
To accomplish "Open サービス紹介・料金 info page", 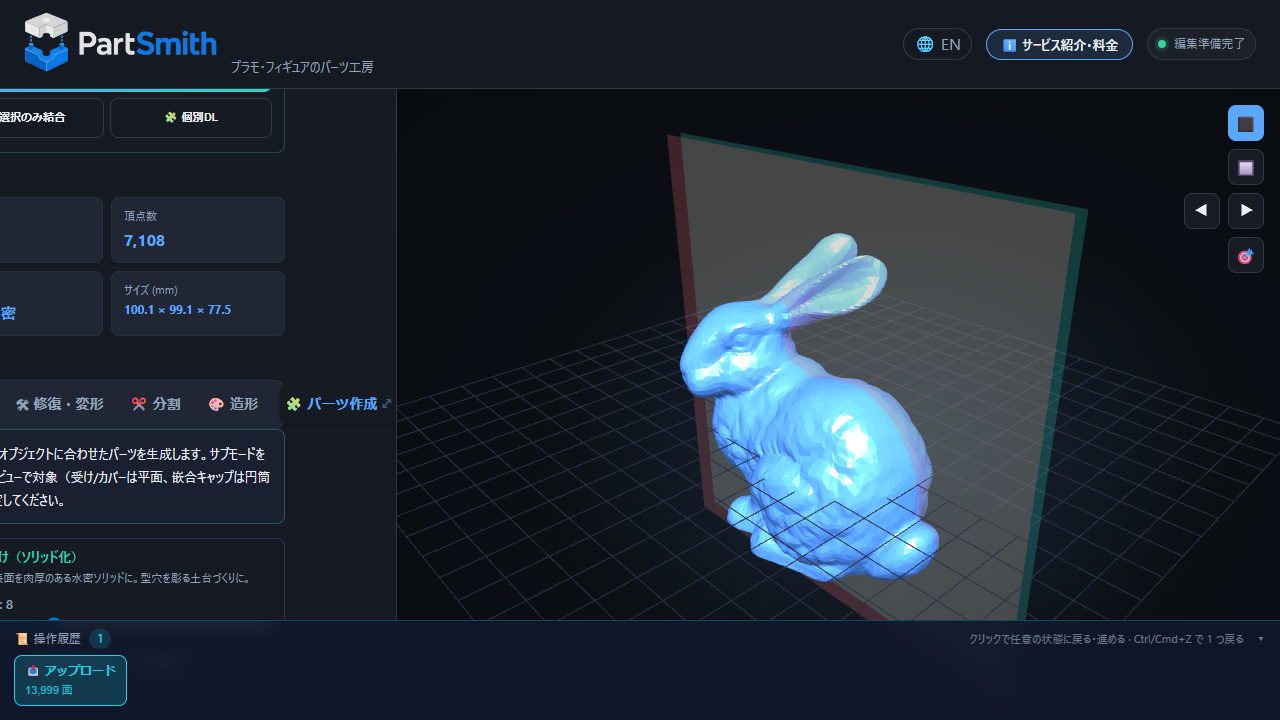I will tap(1059, 44).
